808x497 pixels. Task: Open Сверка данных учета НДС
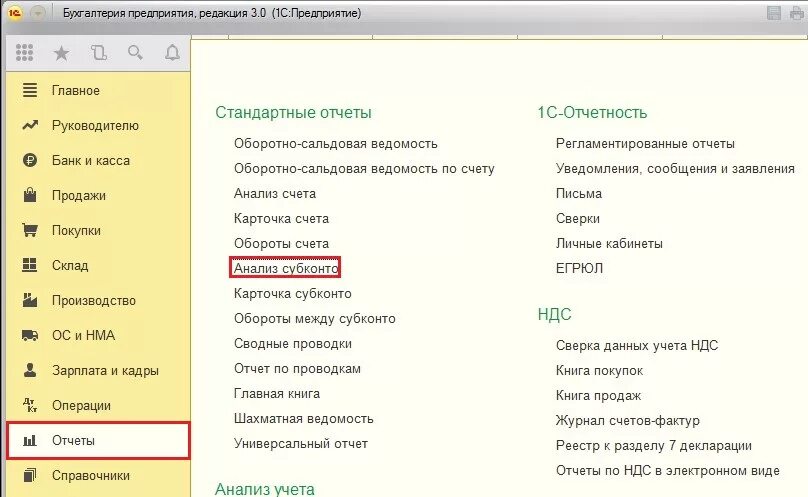click(x=637, y=345)
